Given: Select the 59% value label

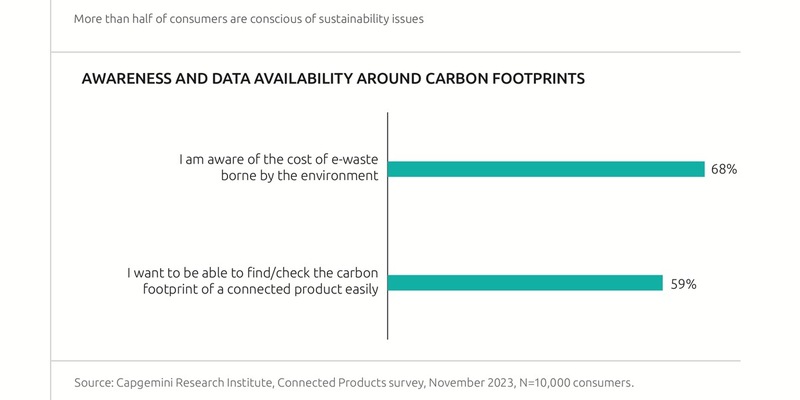Looking at the screenshot, I should coord(683,283).
